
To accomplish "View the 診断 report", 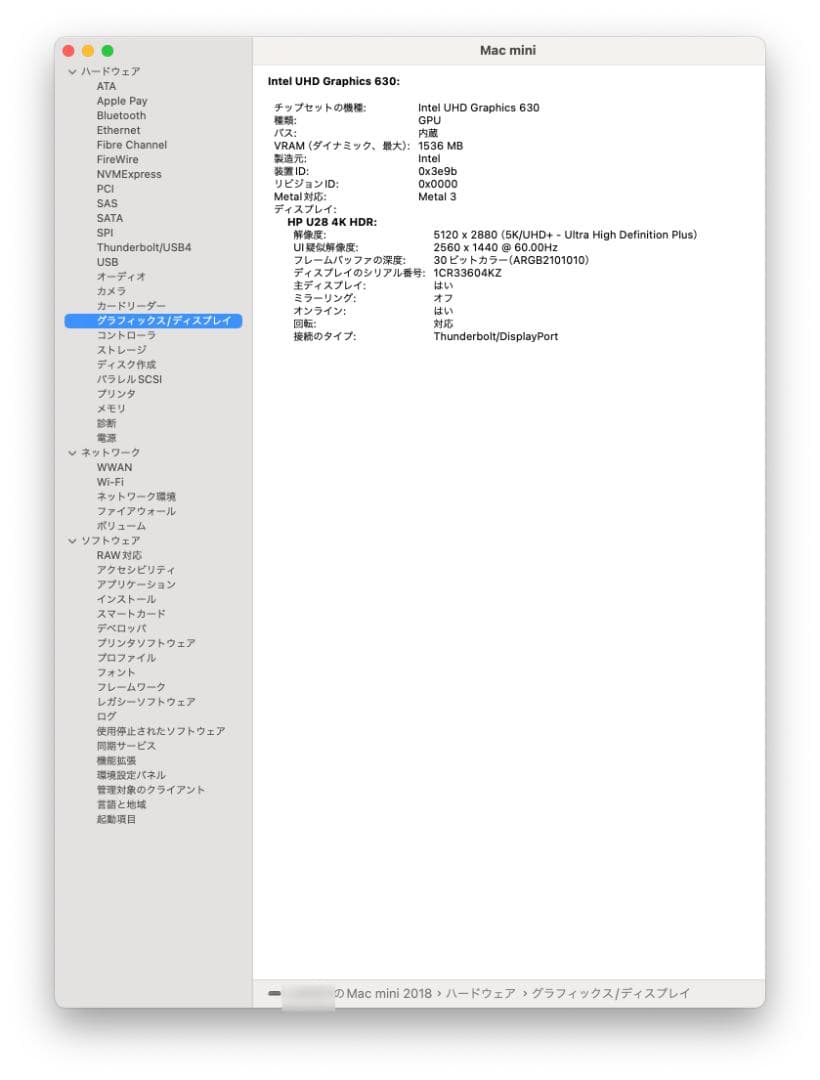I will [x=108, y=423].
